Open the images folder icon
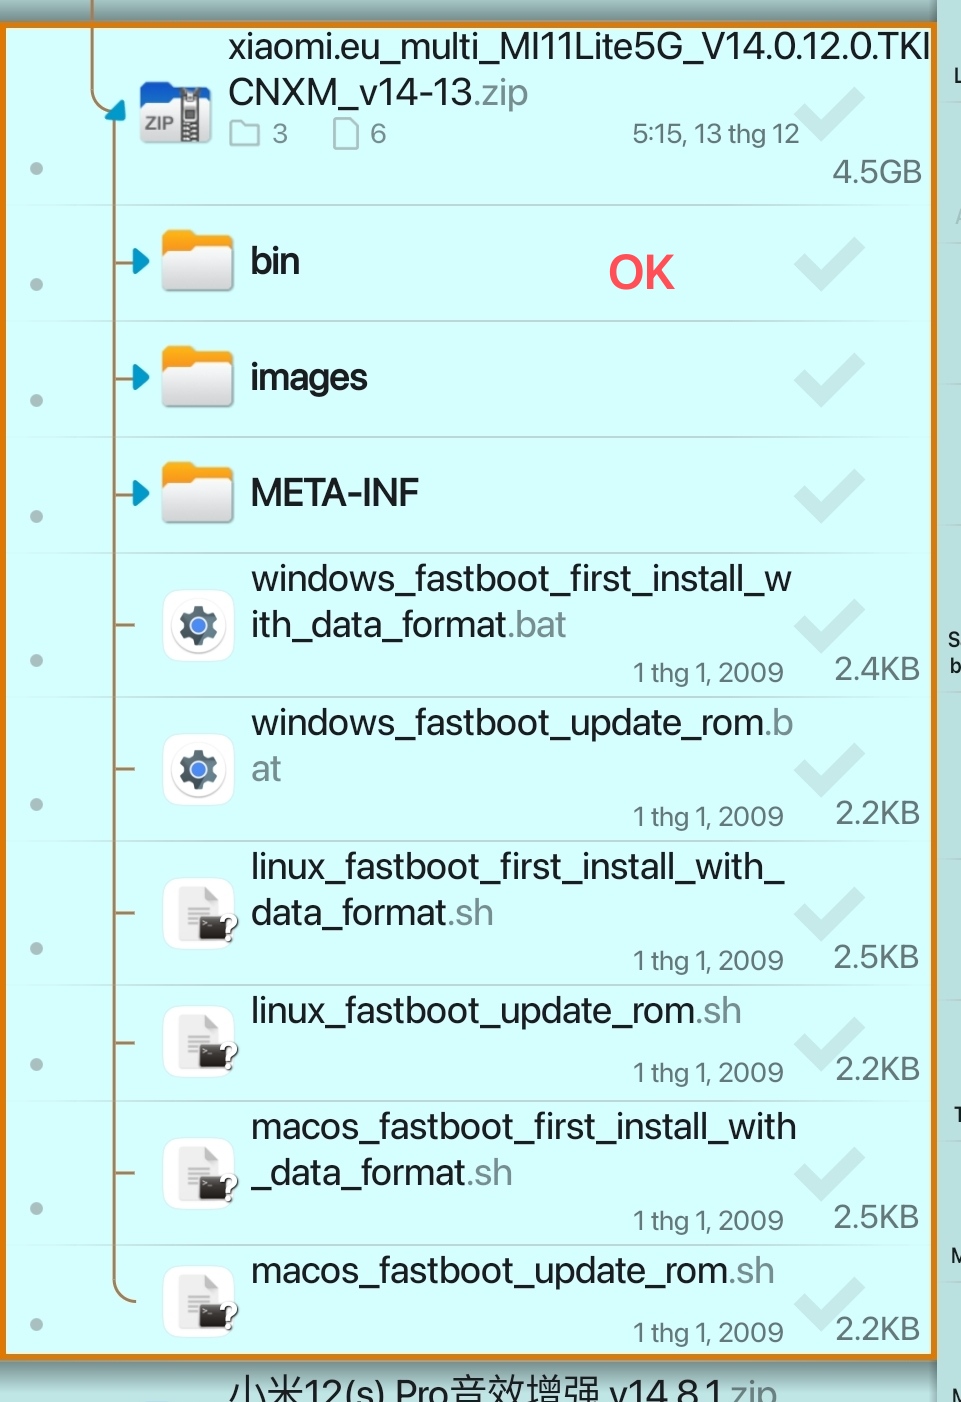961x1402 pixels. [198, 377]
